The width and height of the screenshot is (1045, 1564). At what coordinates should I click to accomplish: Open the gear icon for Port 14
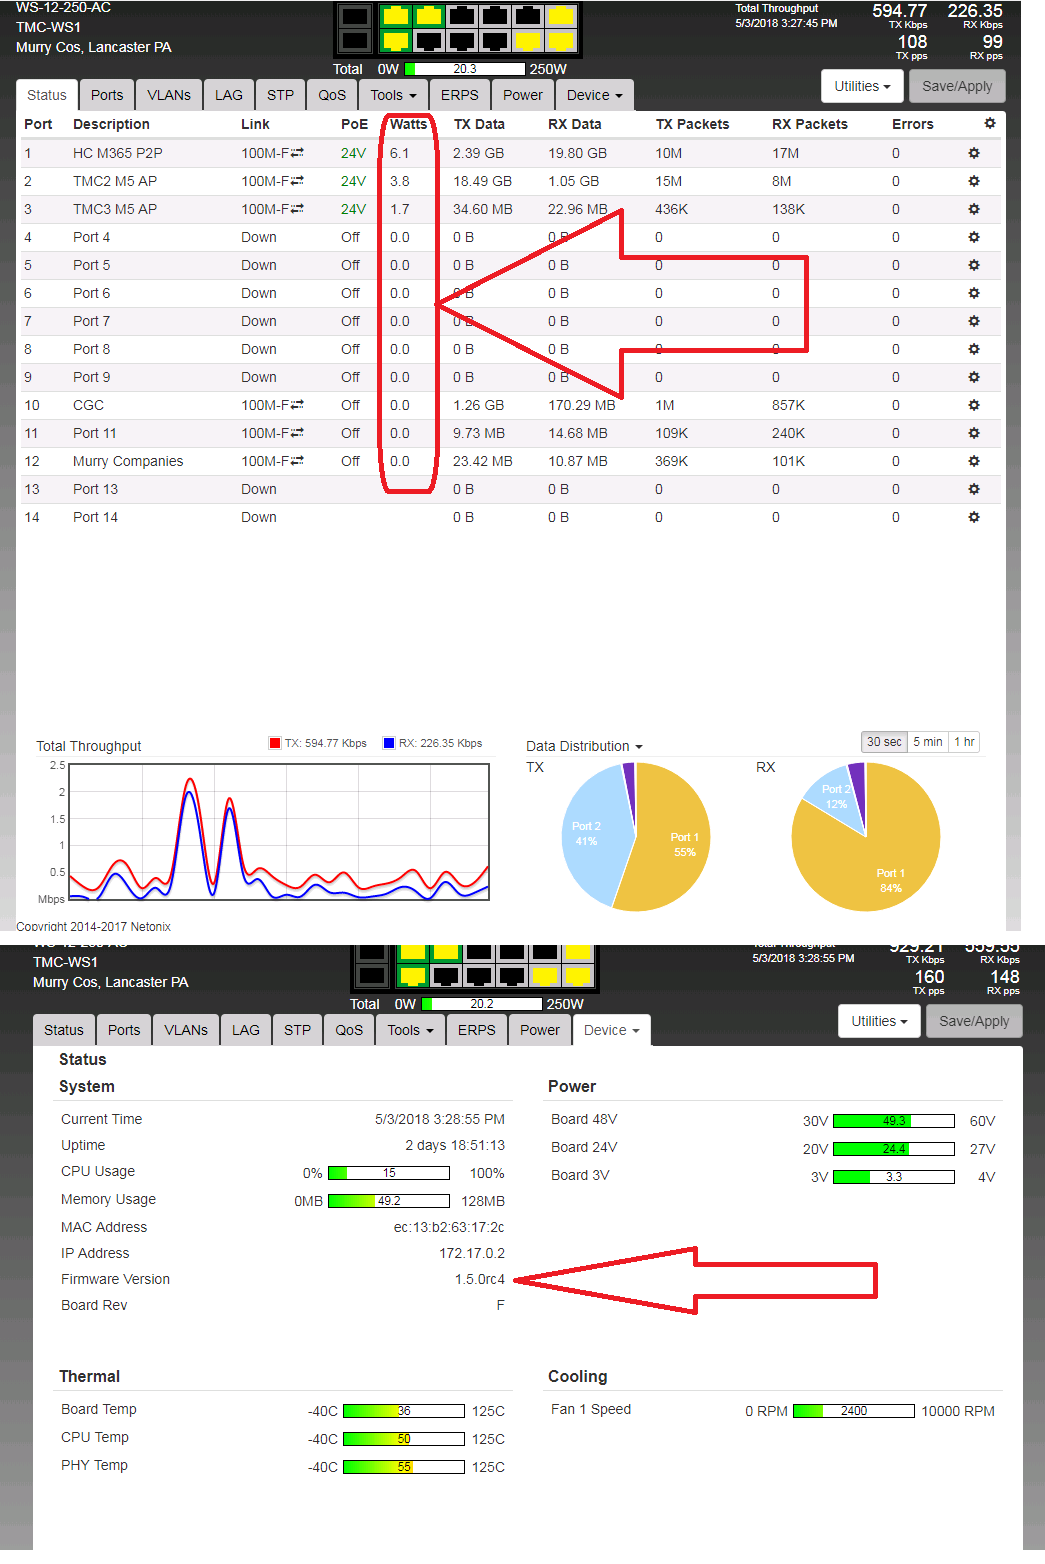coord(974,517)
